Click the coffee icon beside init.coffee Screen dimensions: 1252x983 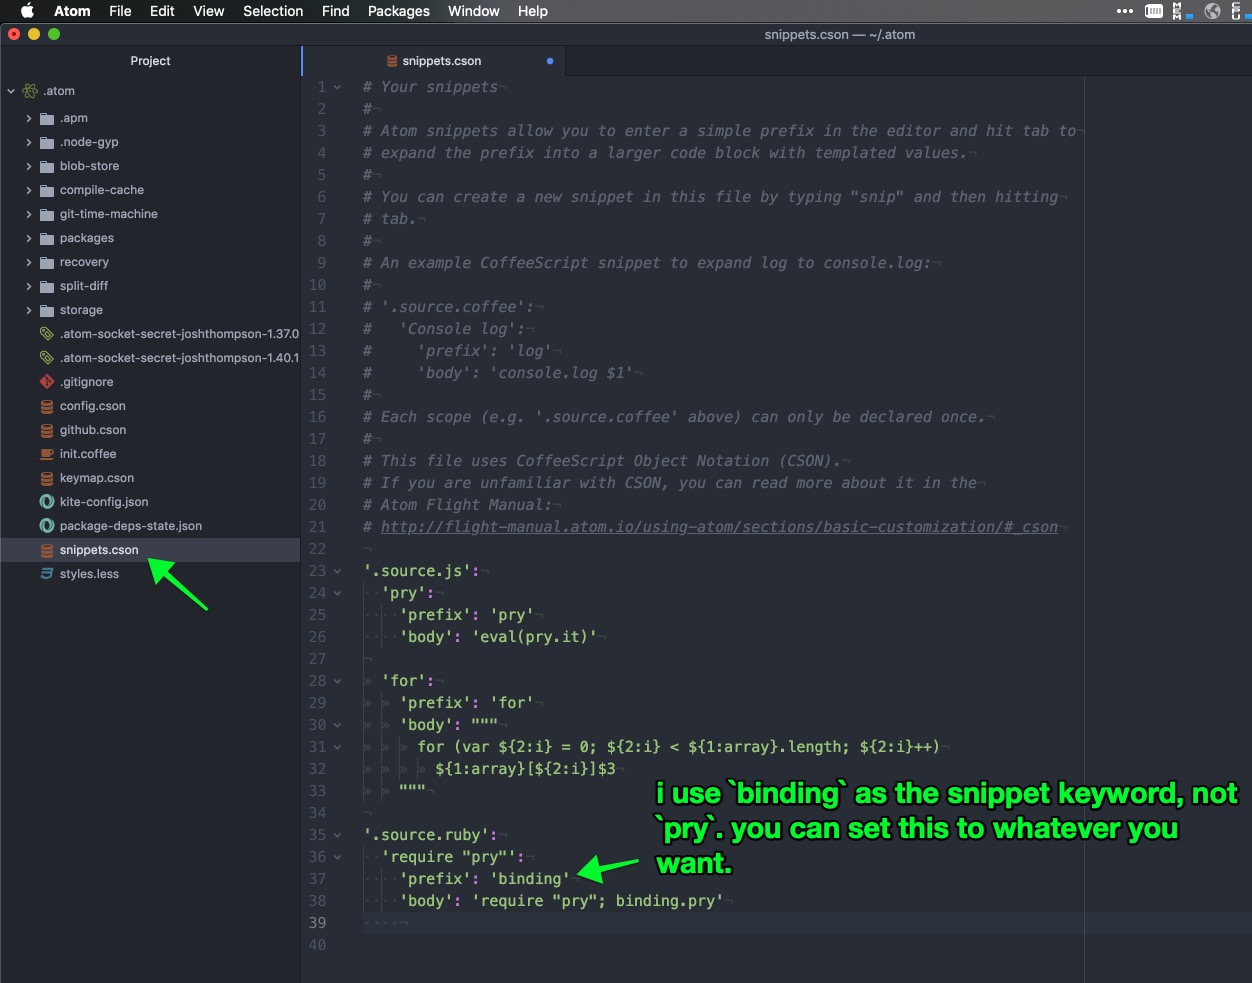click(47, 454)
